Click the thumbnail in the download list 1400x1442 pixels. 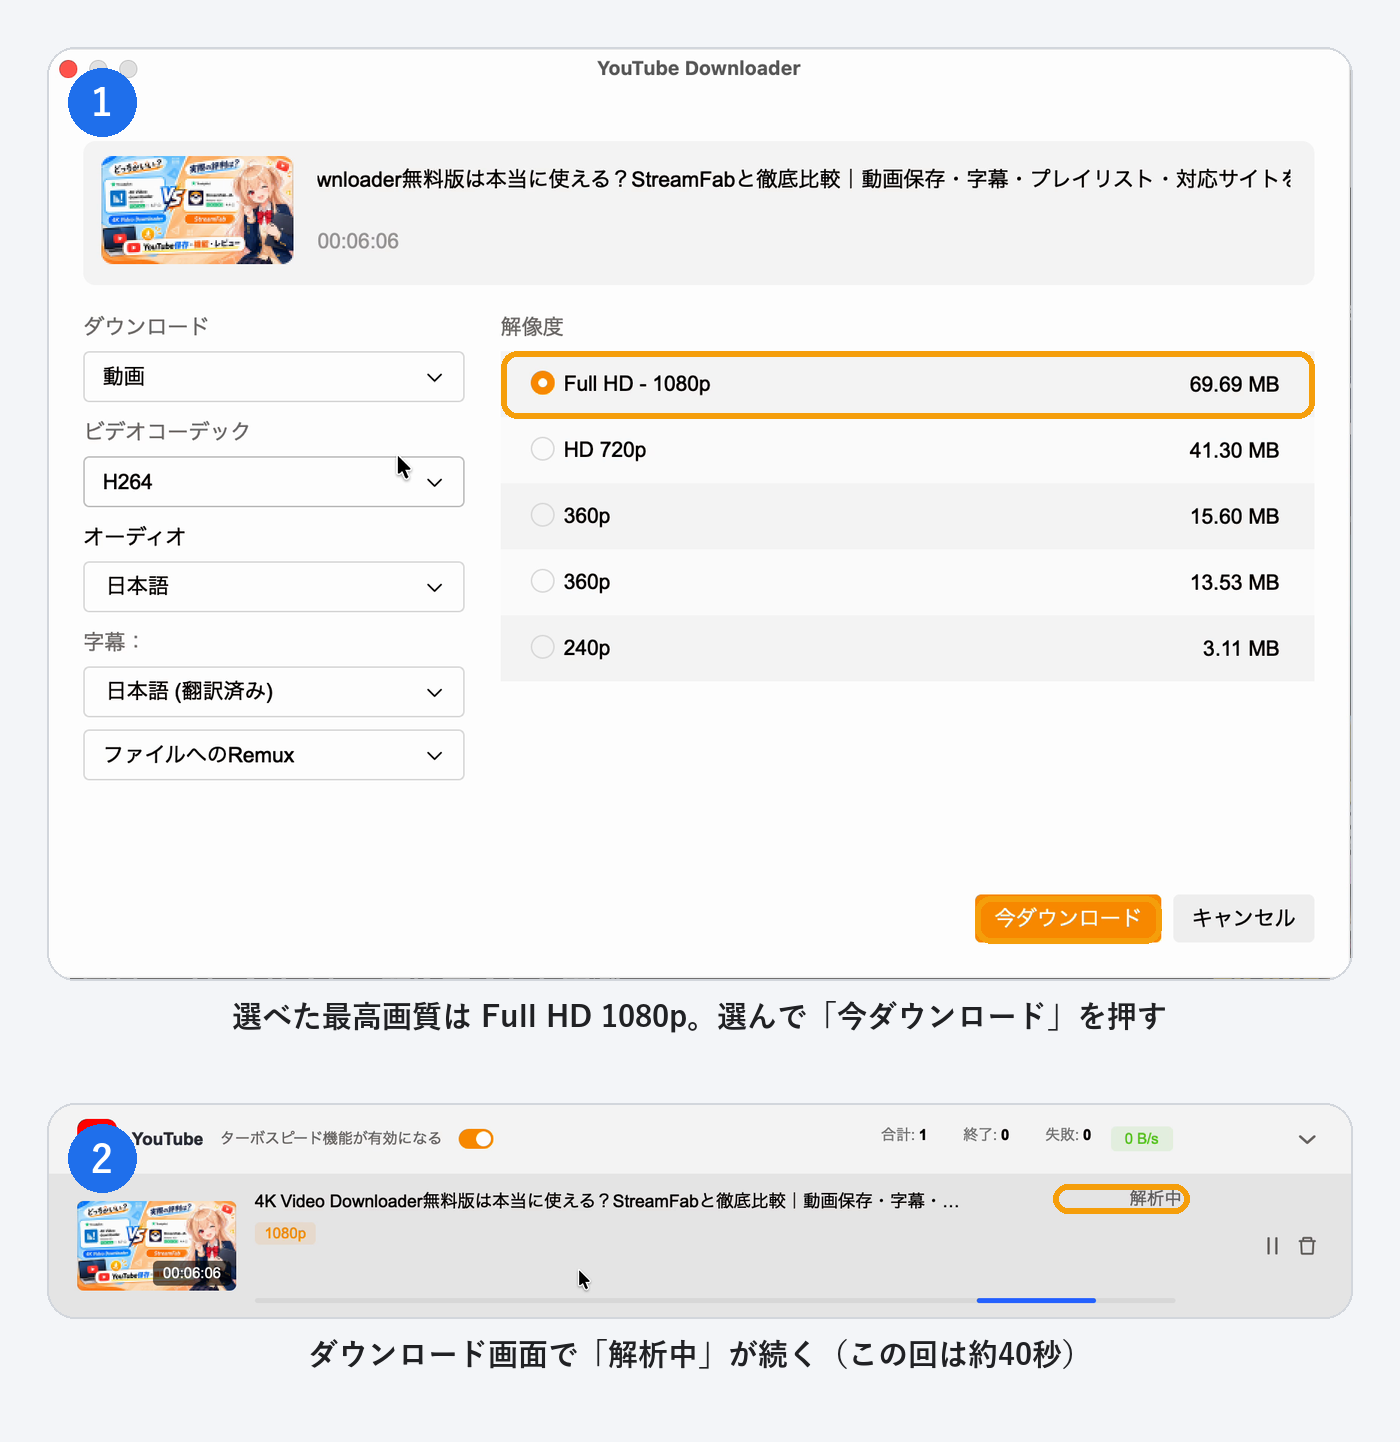pyautogui.click(x=157, y=1246)
